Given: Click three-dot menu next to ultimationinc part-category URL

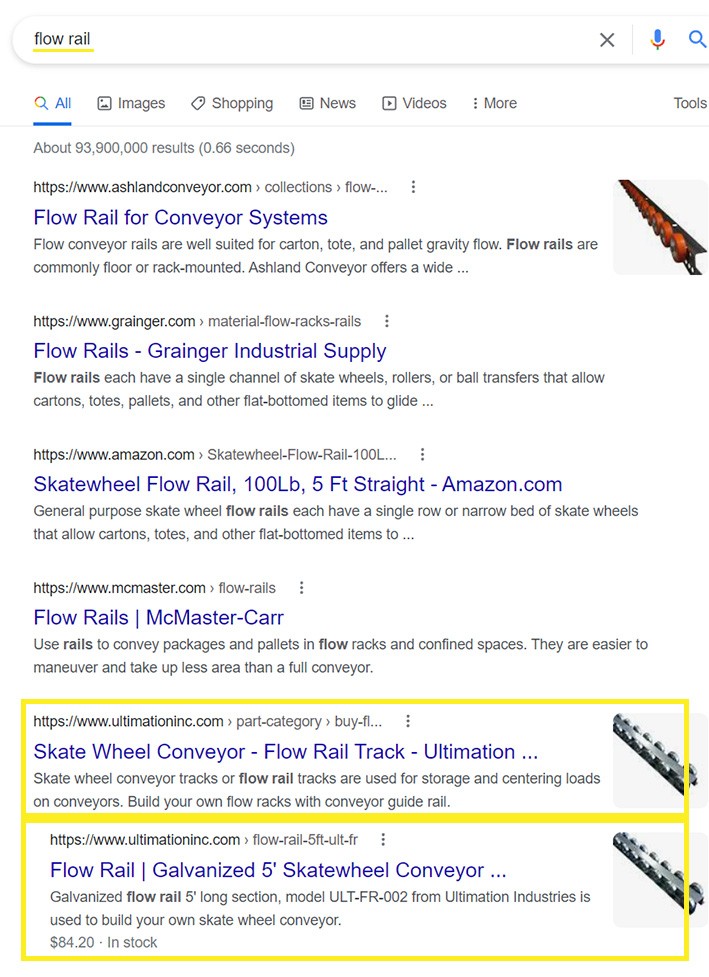Looking at the screenshot, I should coord(407,721).
